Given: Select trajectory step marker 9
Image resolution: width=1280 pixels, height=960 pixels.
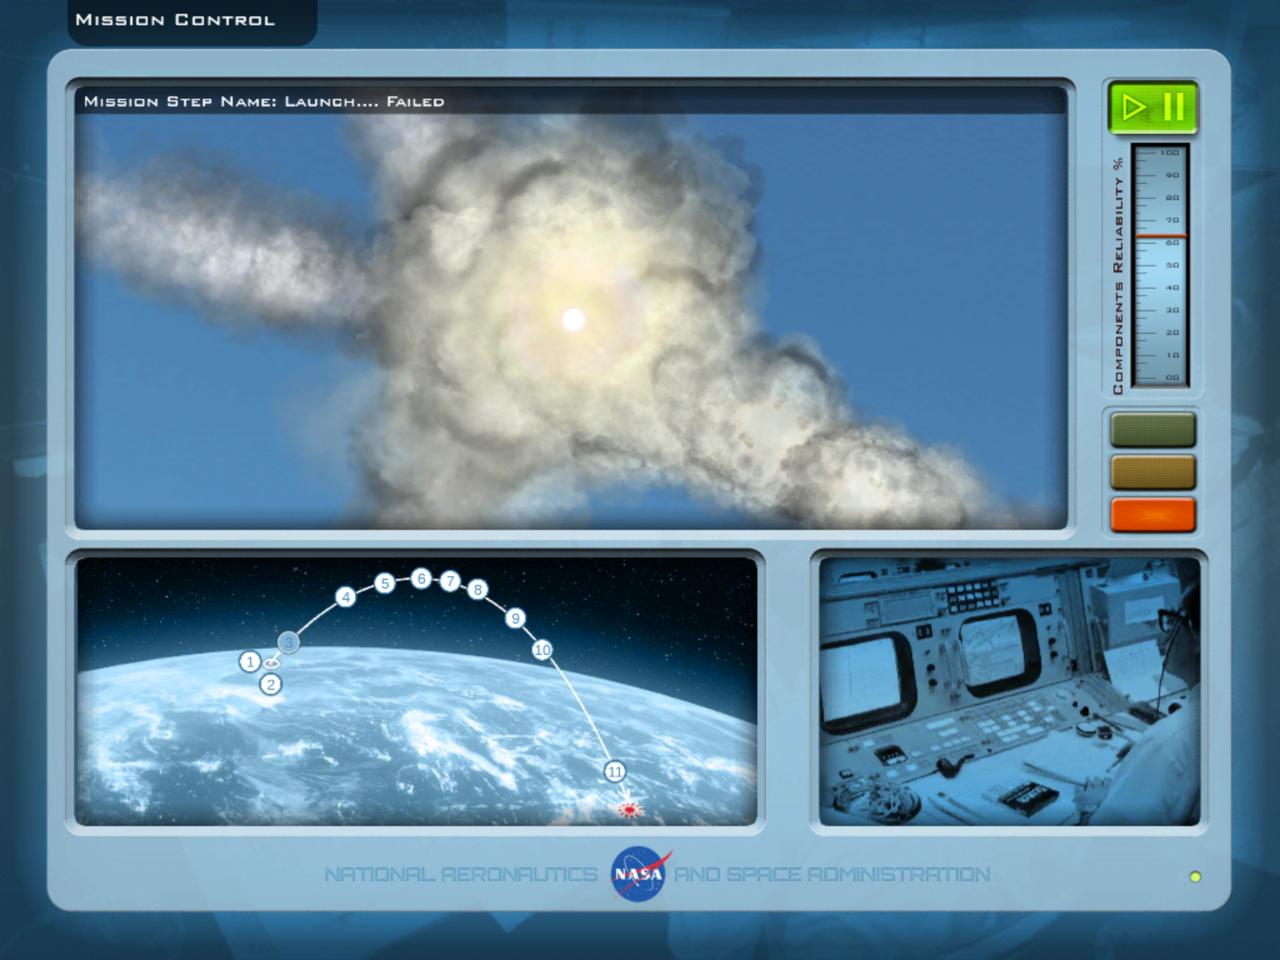Looking at the screenshot, I should click(x=516, y=618).
